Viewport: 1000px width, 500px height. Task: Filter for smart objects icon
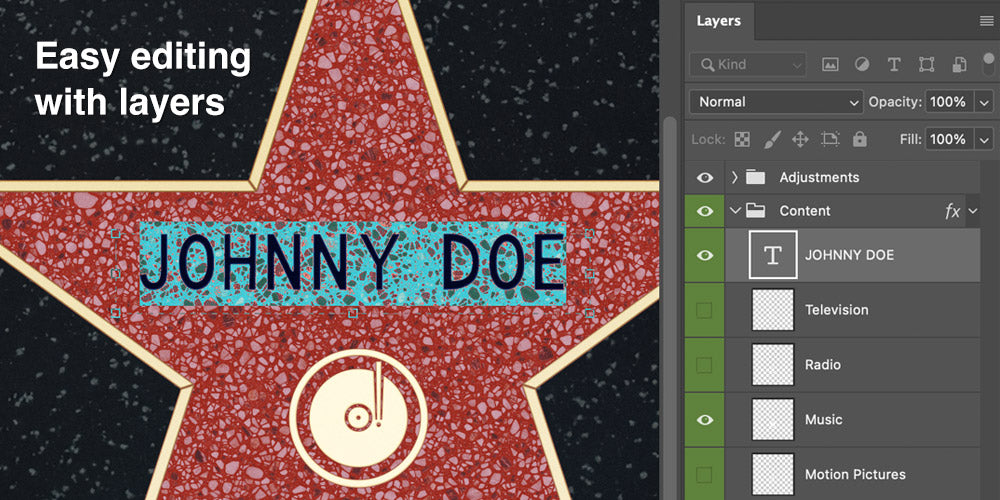959,64
